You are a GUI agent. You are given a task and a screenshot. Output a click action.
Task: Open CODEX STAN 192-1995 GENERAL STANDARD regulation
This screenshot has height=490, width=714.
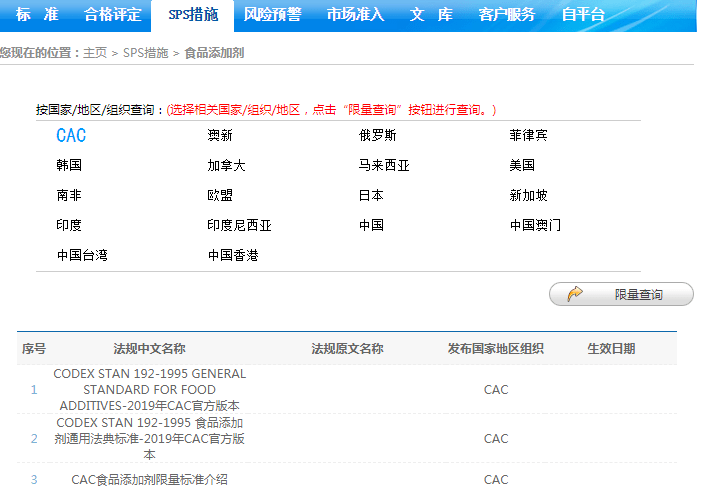(149, 389)
